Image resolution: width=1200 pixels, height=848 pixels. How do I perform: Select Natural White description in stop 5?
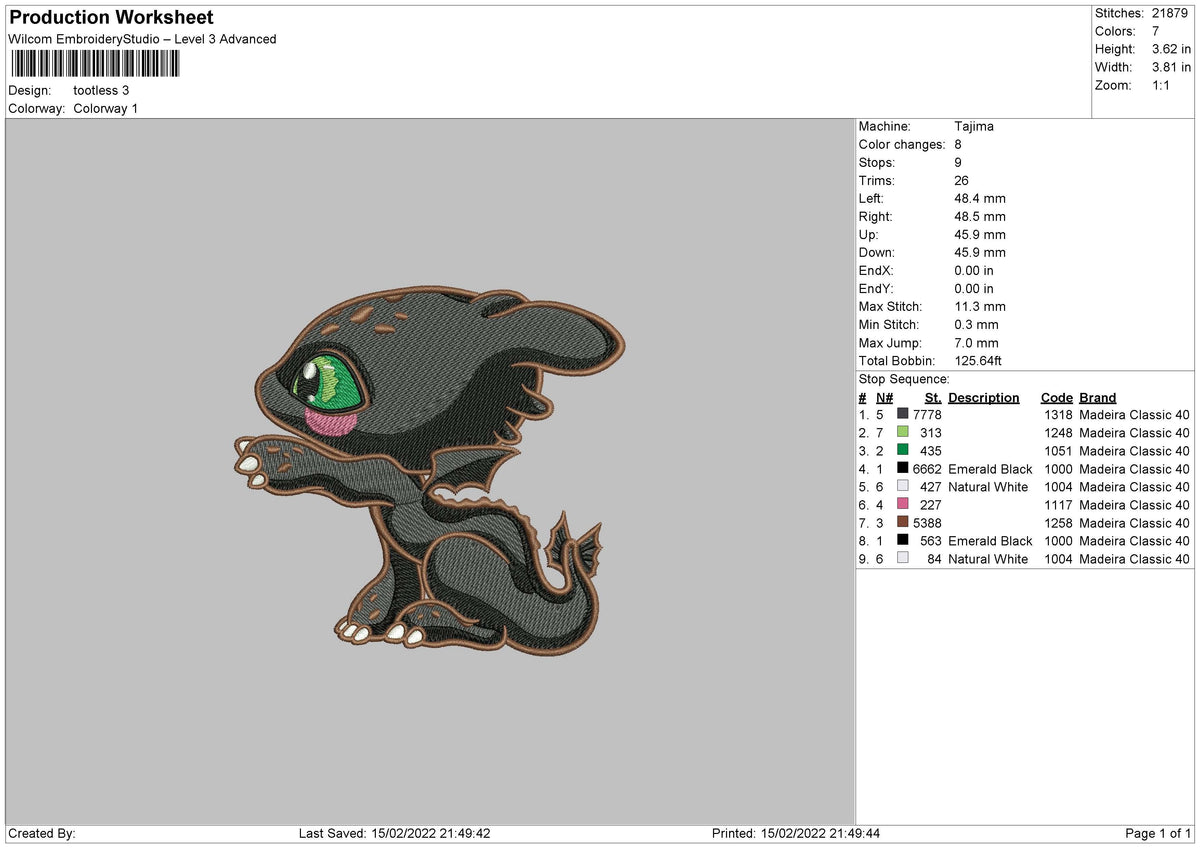click(988, 487)
